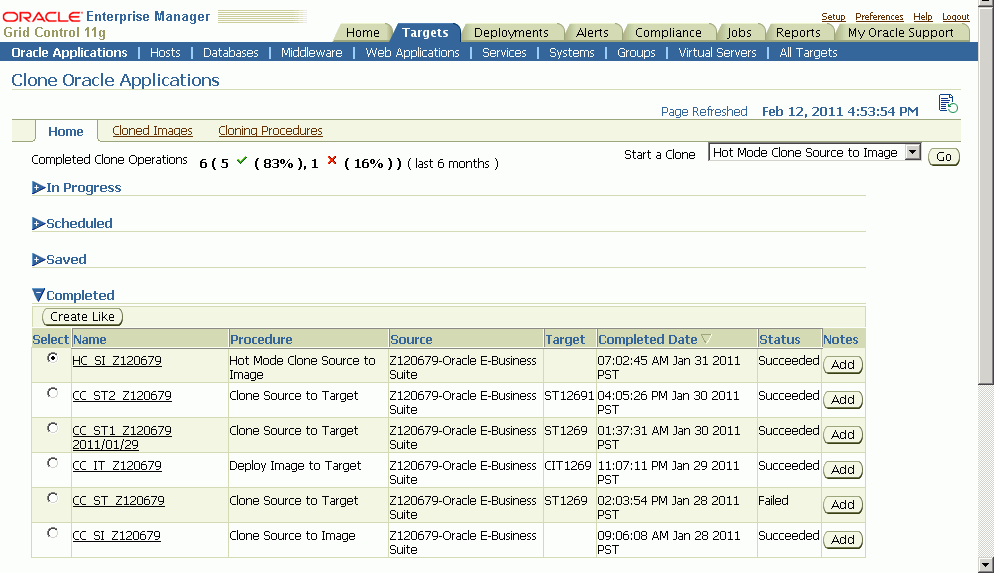
Task: Select radio button for CC_ST_Z120679
Action: click(53, 498)
